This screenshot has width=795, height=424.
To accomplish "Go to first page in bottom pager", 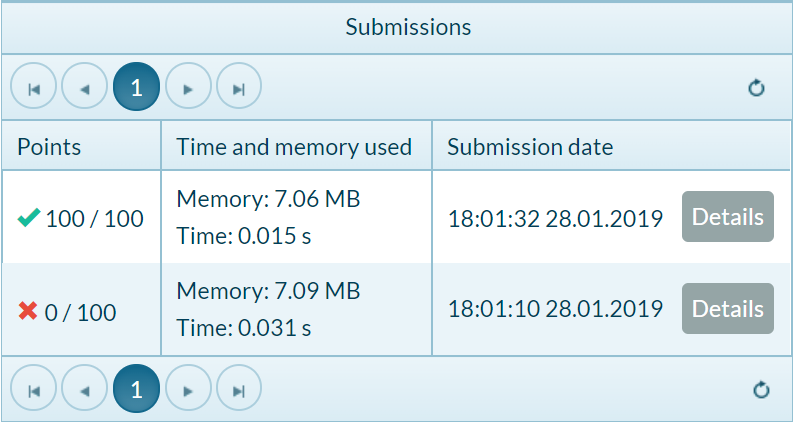I will coord(33,388).
